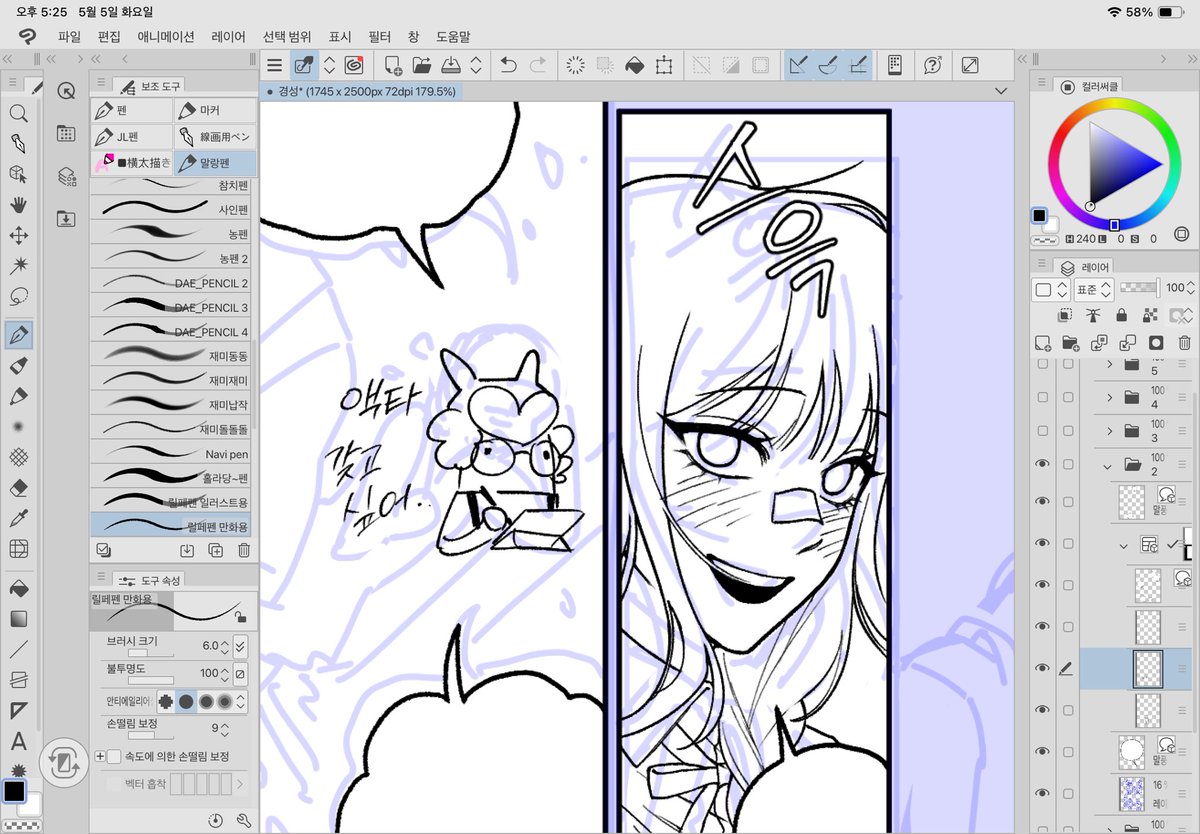Viewport: 1200px width, 834px height.
Task: Click the black foreground color swatch
Action: tap(14, 791)
